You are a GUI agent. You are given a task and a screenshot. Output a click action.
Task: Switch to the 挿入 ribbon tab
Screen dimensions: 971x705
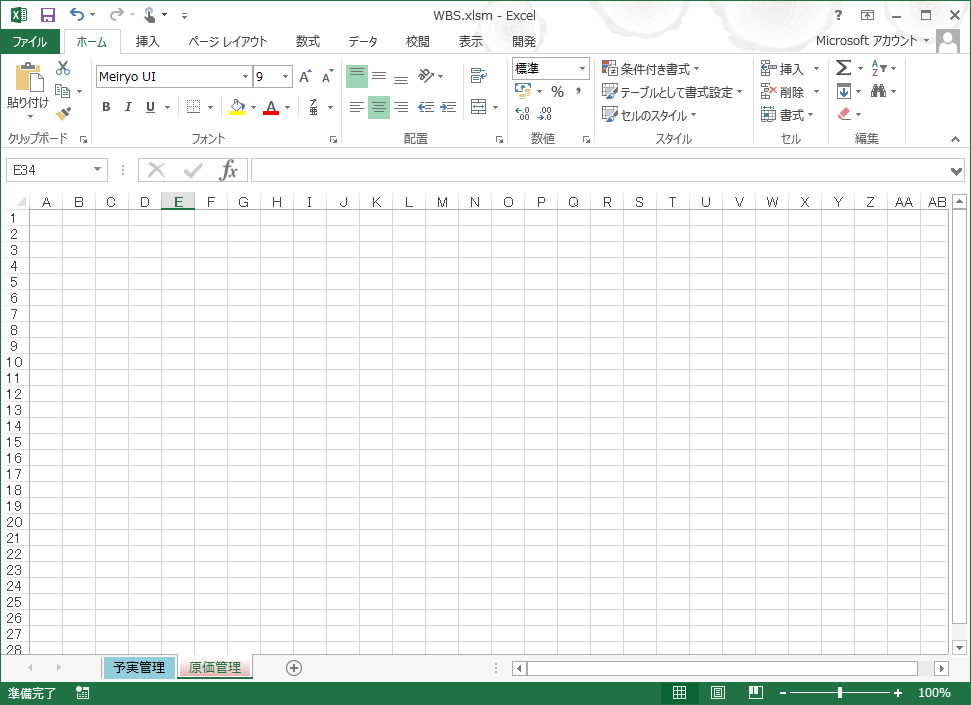tap(147, 42)
